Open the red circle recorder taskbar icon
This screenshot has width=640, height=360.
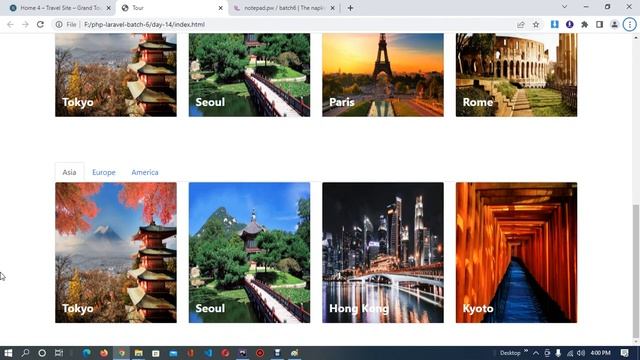point(260,353)
